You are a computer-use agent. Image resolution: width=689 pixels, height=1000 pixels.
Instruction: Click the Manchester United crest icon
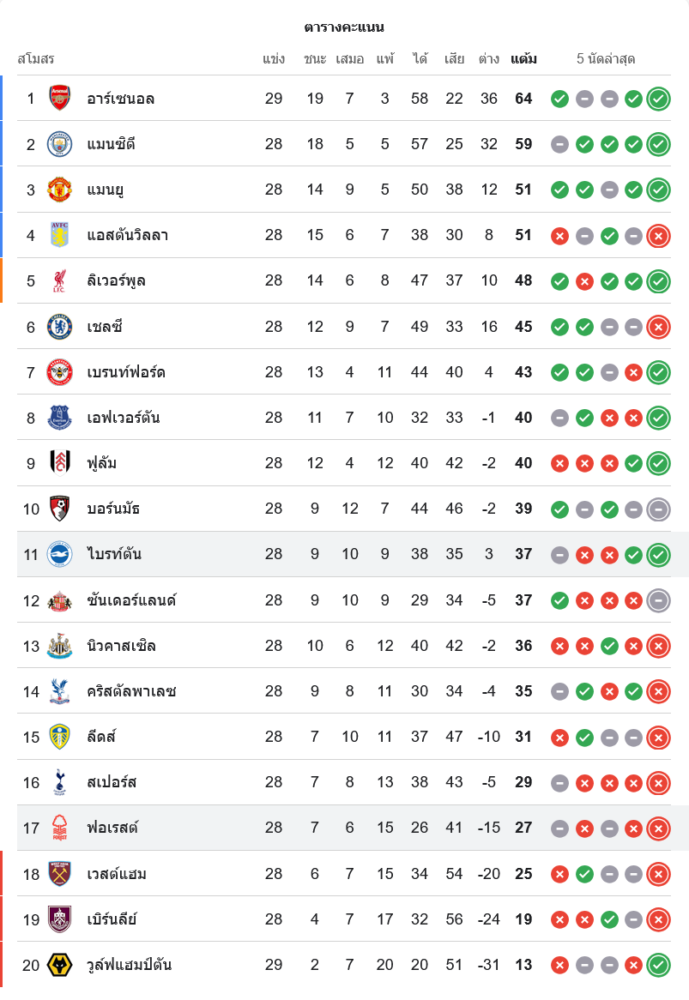click(x=60, y=189)
